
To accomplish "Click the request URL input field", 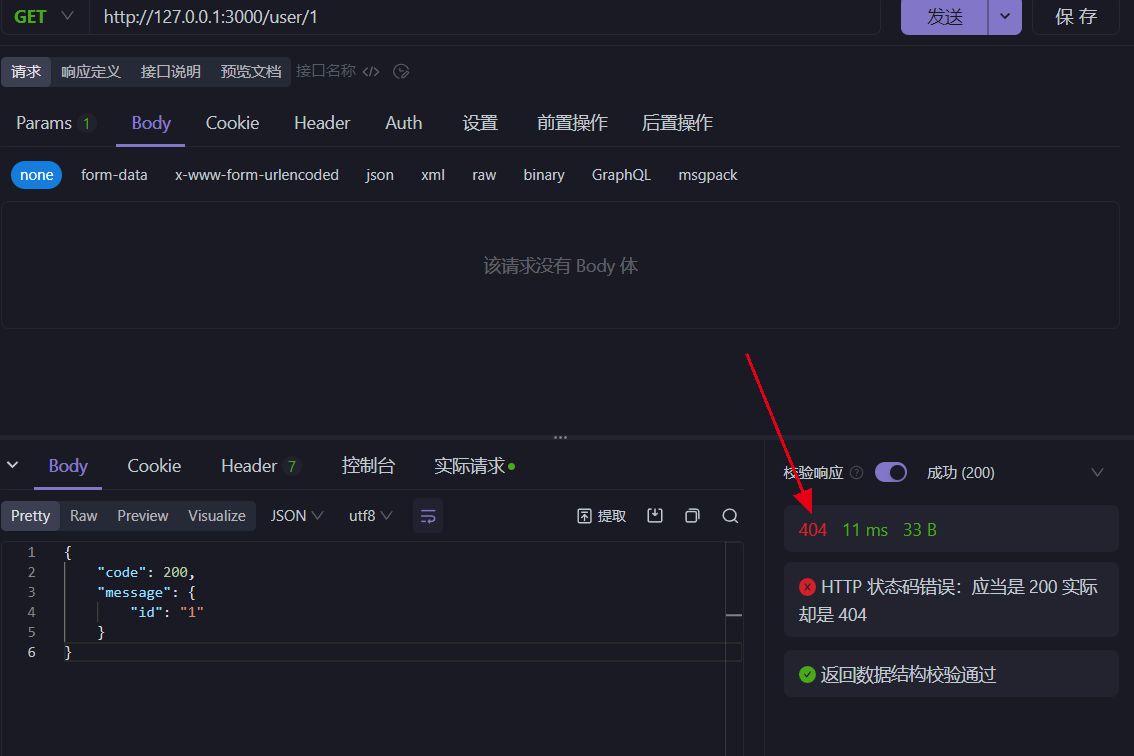I will (480, 16).
